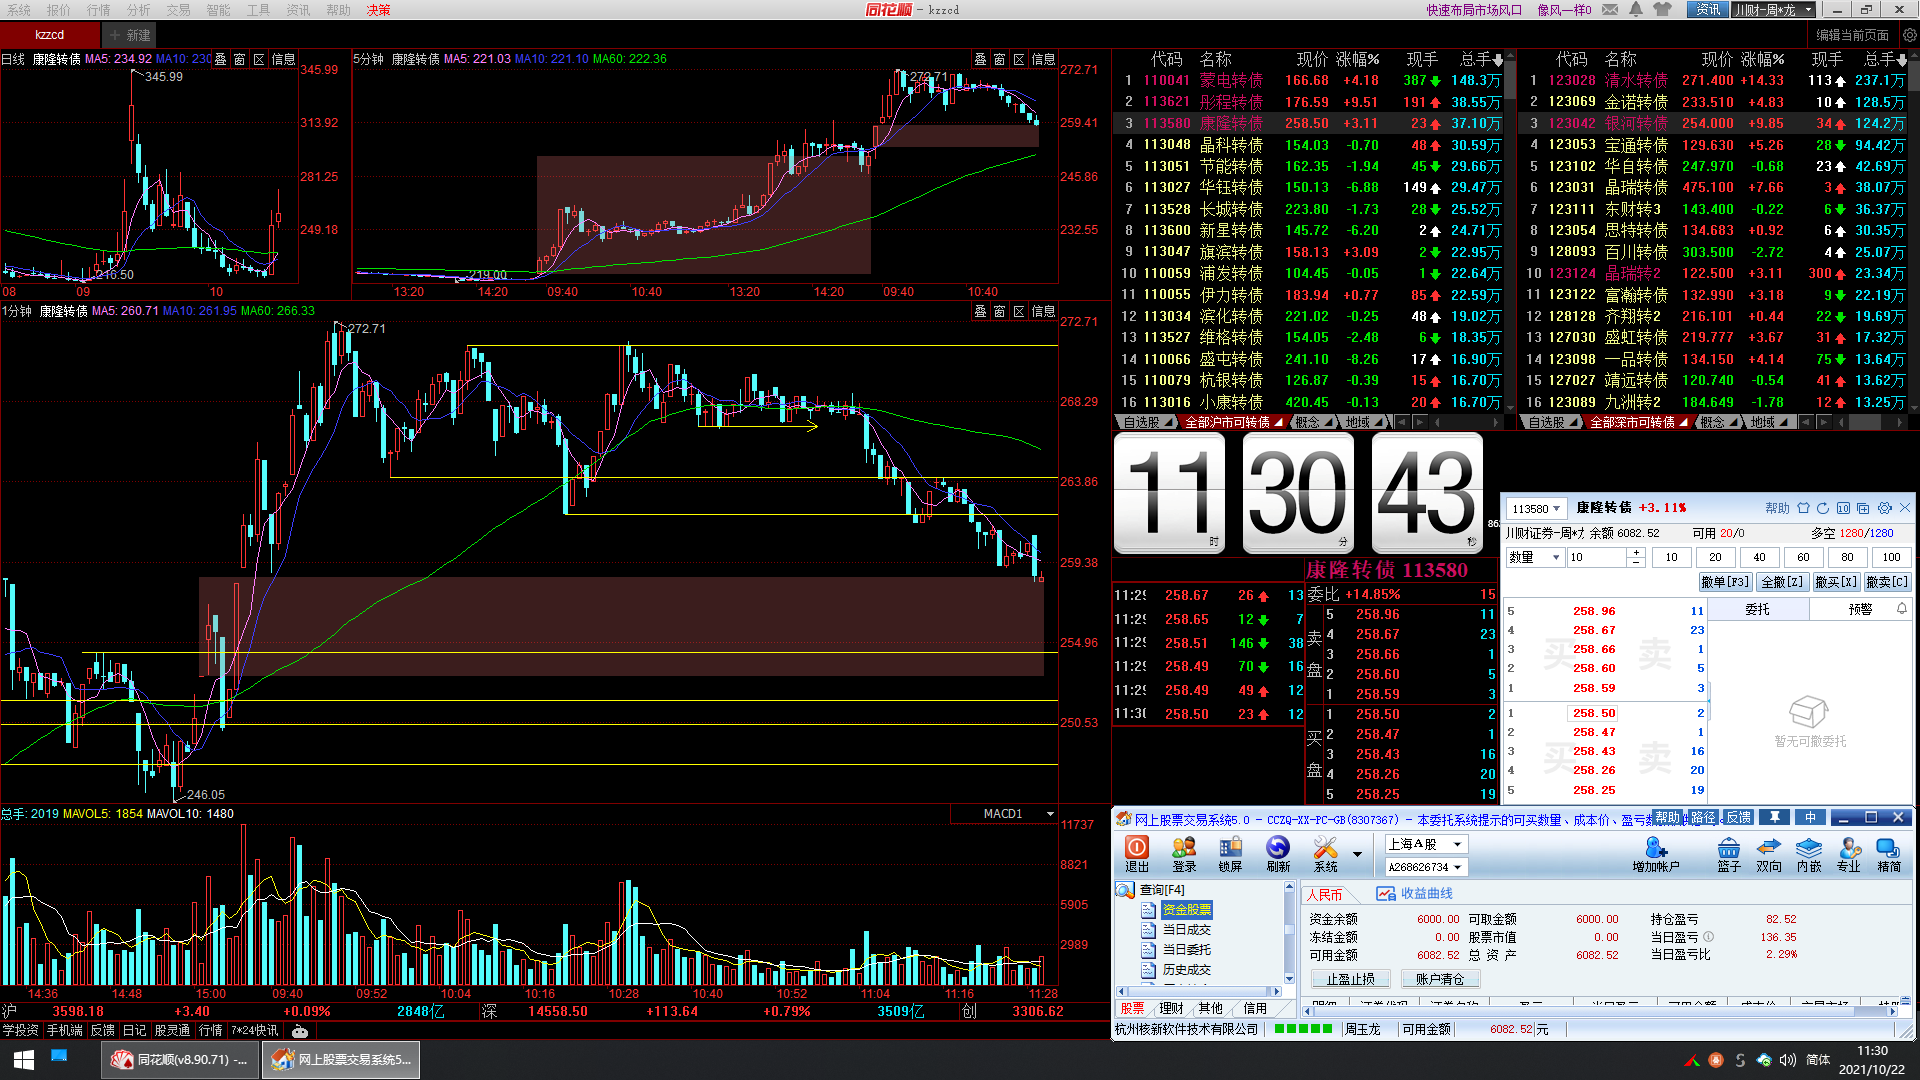Click the 撤卖[C] button
1920x1080 pixels.
coord(1887,582)
